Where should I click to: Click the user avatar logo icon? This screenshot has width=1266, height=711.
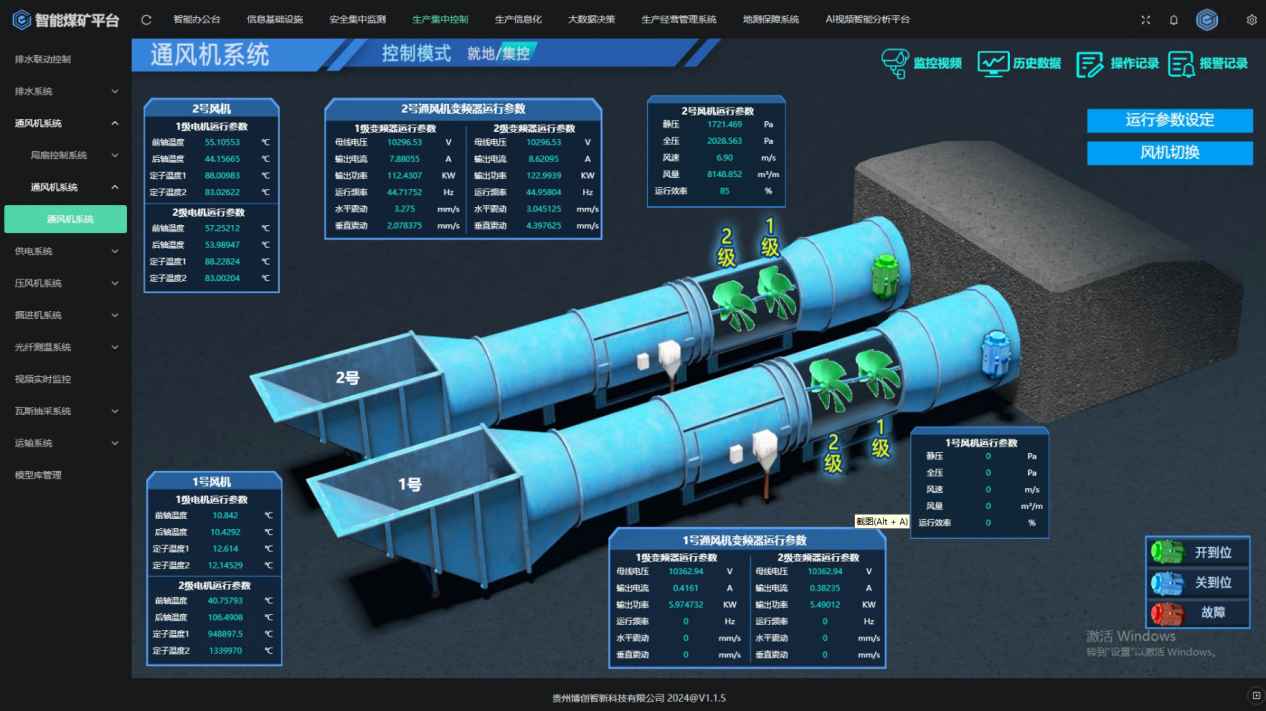coord(1207,20)
